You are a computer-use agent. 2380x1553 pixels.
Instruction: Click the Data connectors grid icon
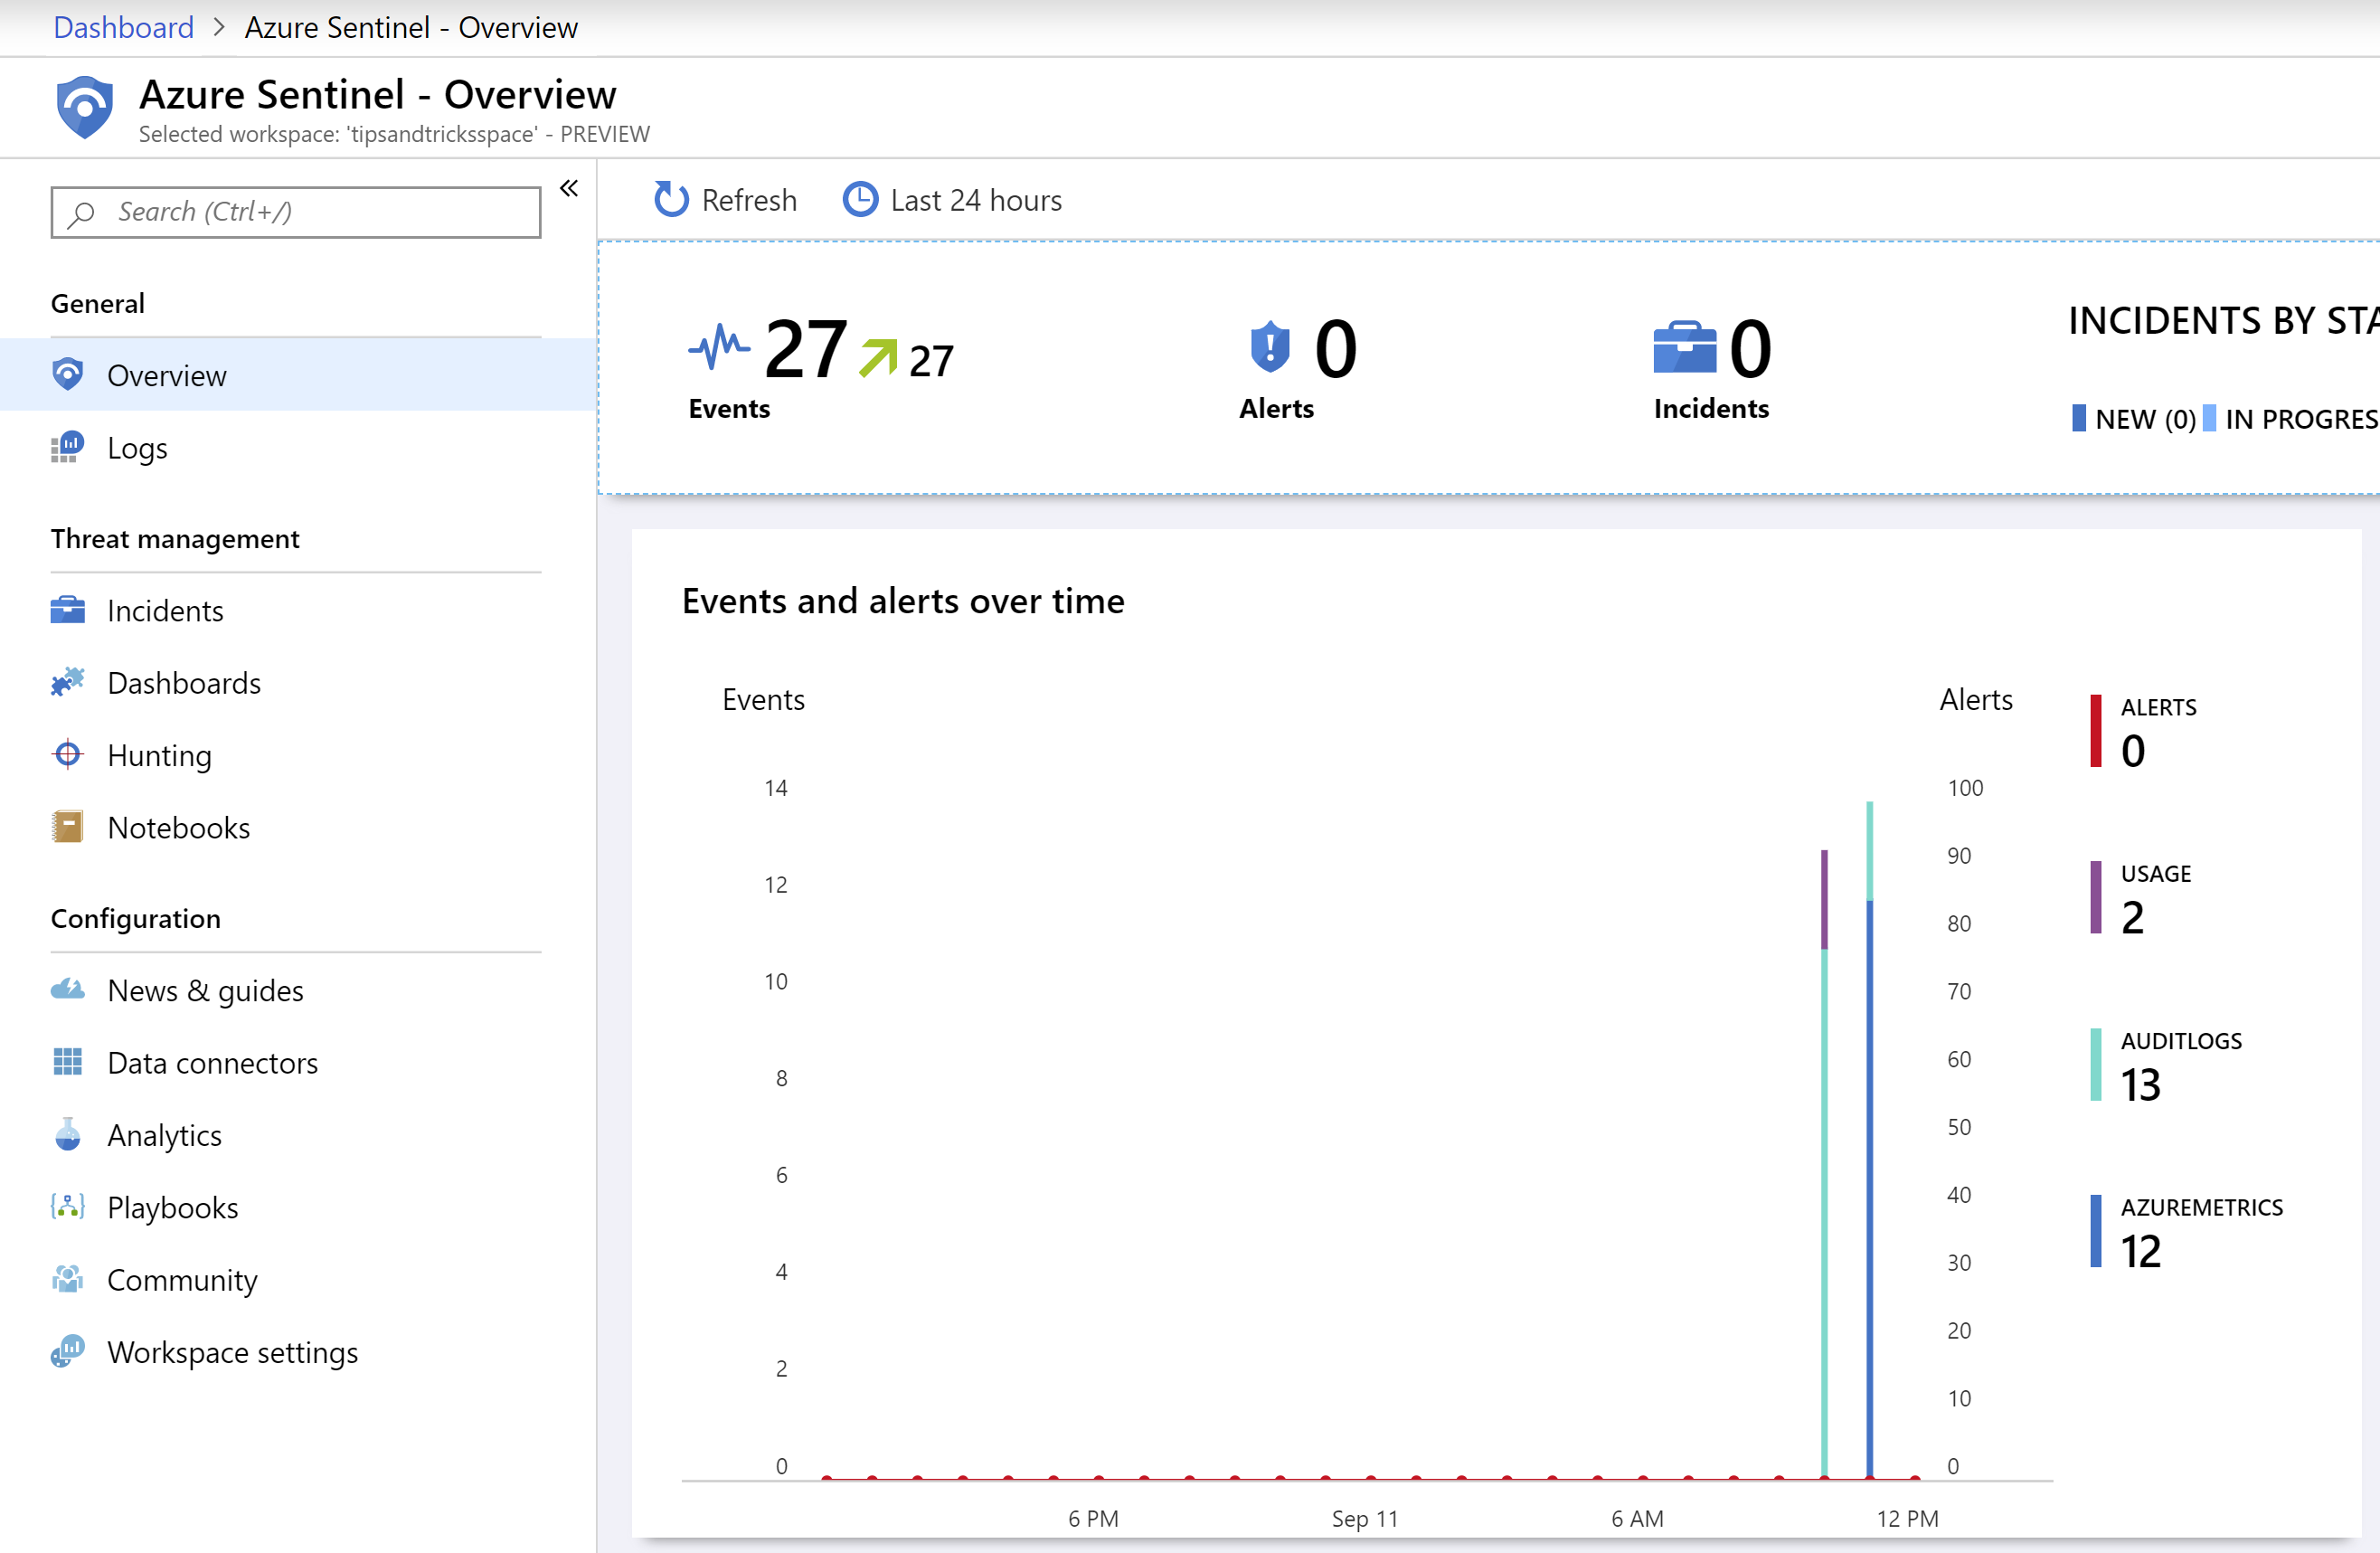click(68, 1062)
